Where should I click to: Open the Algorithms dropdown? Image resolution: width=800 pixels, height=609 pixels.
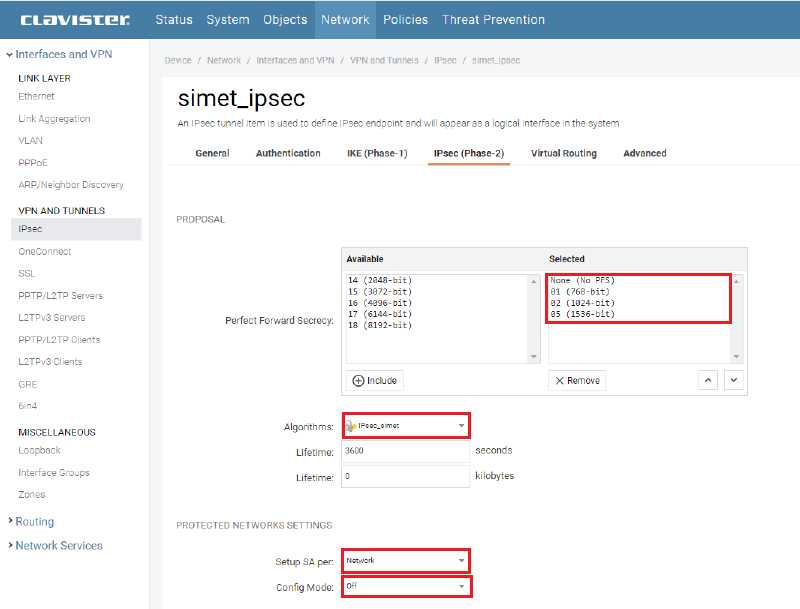coord(406,426)
